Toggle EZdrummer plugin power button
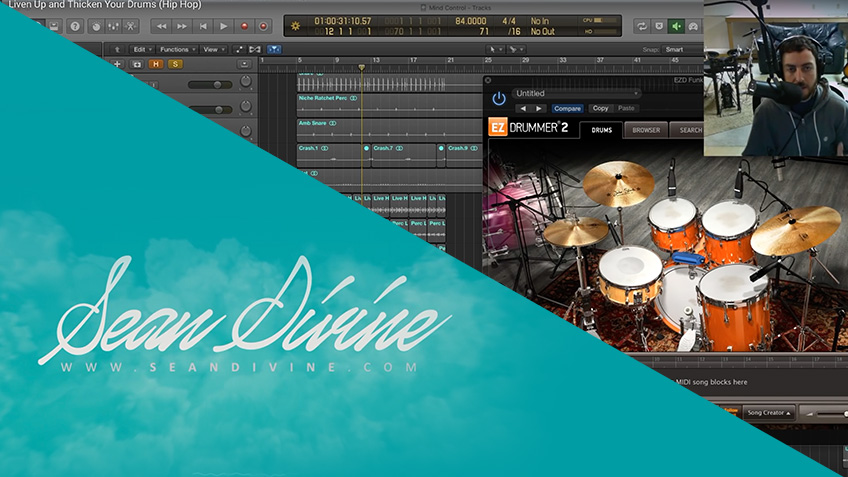The height and width of the screenshot is (477, 848). pos(499,98)
